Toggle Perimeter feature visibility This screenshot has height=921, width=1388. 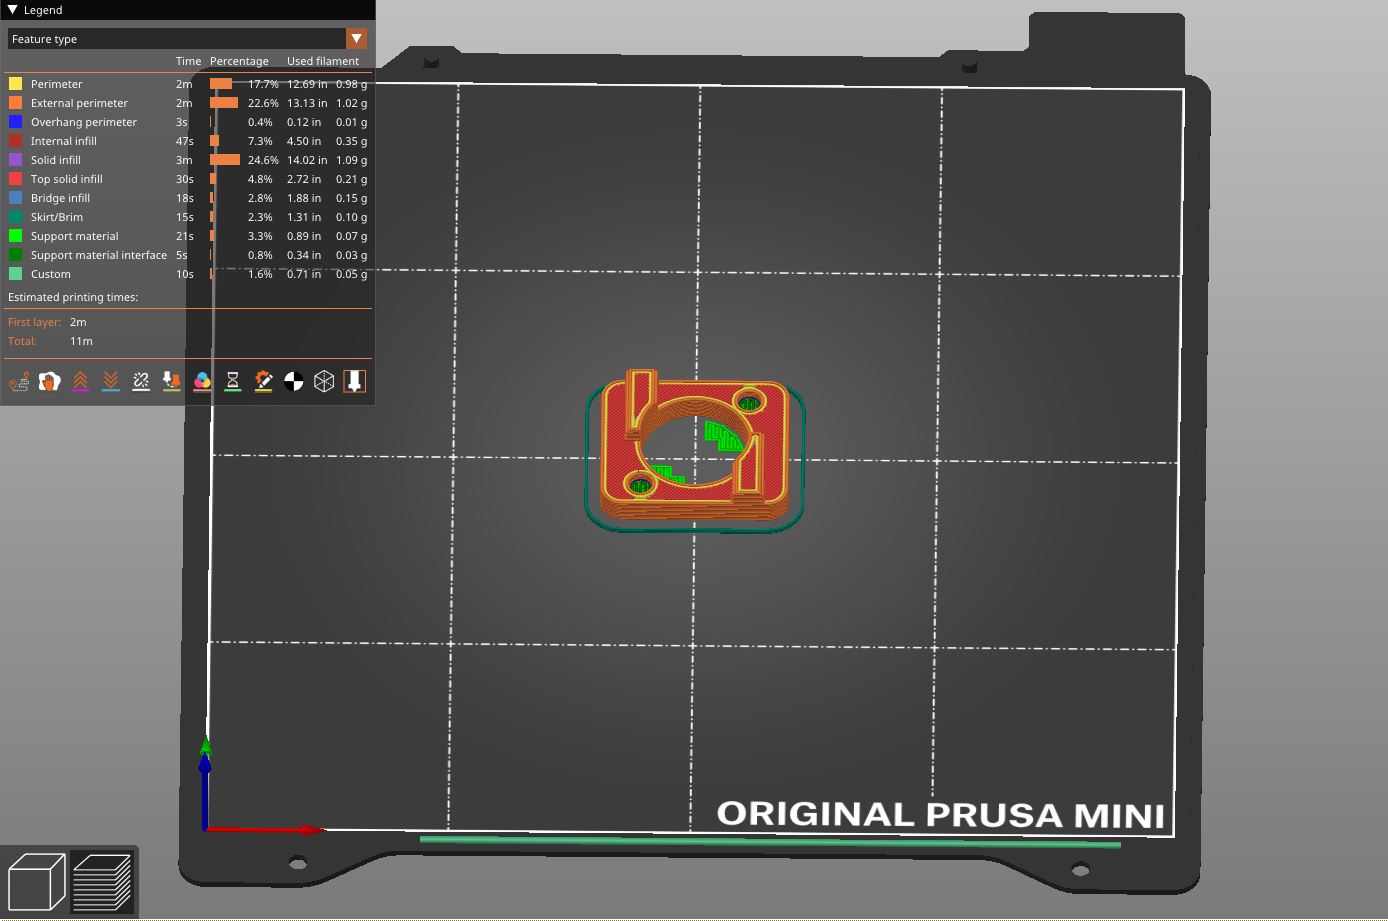188,84
